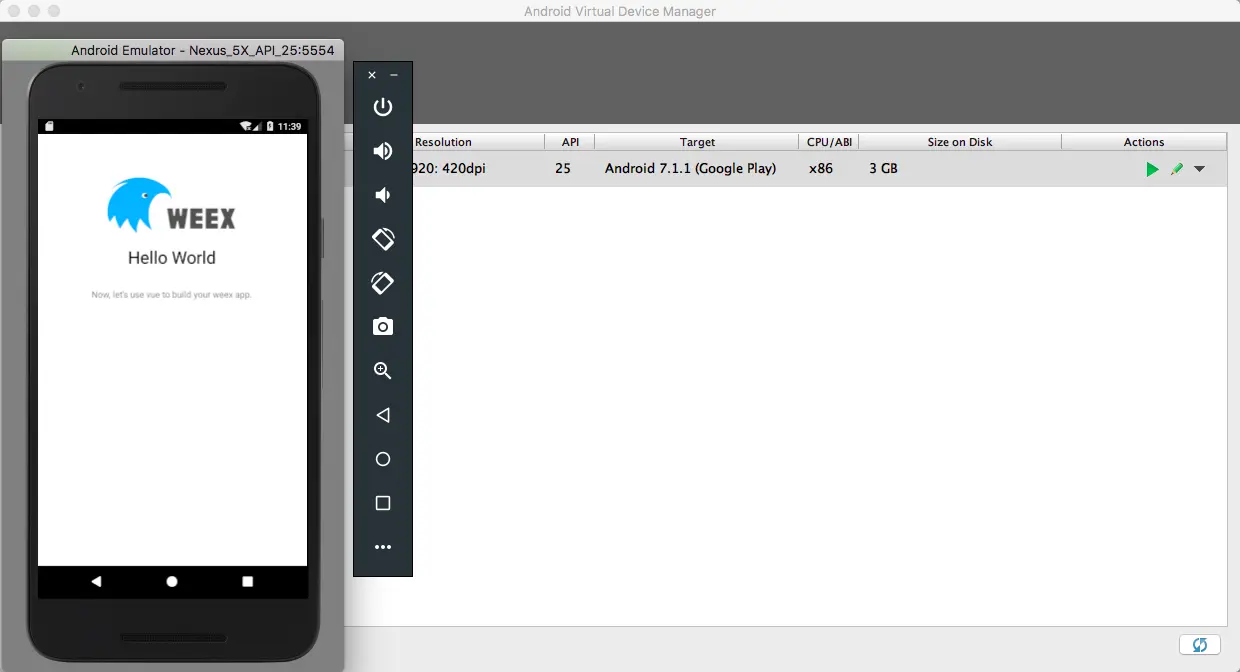Tap the Hello World text in the app

tap(172, 258)
